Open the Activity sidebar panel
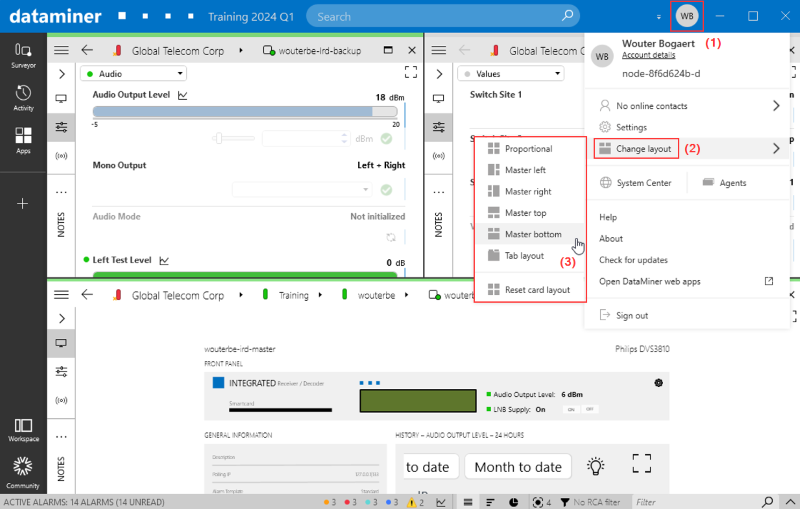This screenshot has height=509, width=800. click(23, 97)
